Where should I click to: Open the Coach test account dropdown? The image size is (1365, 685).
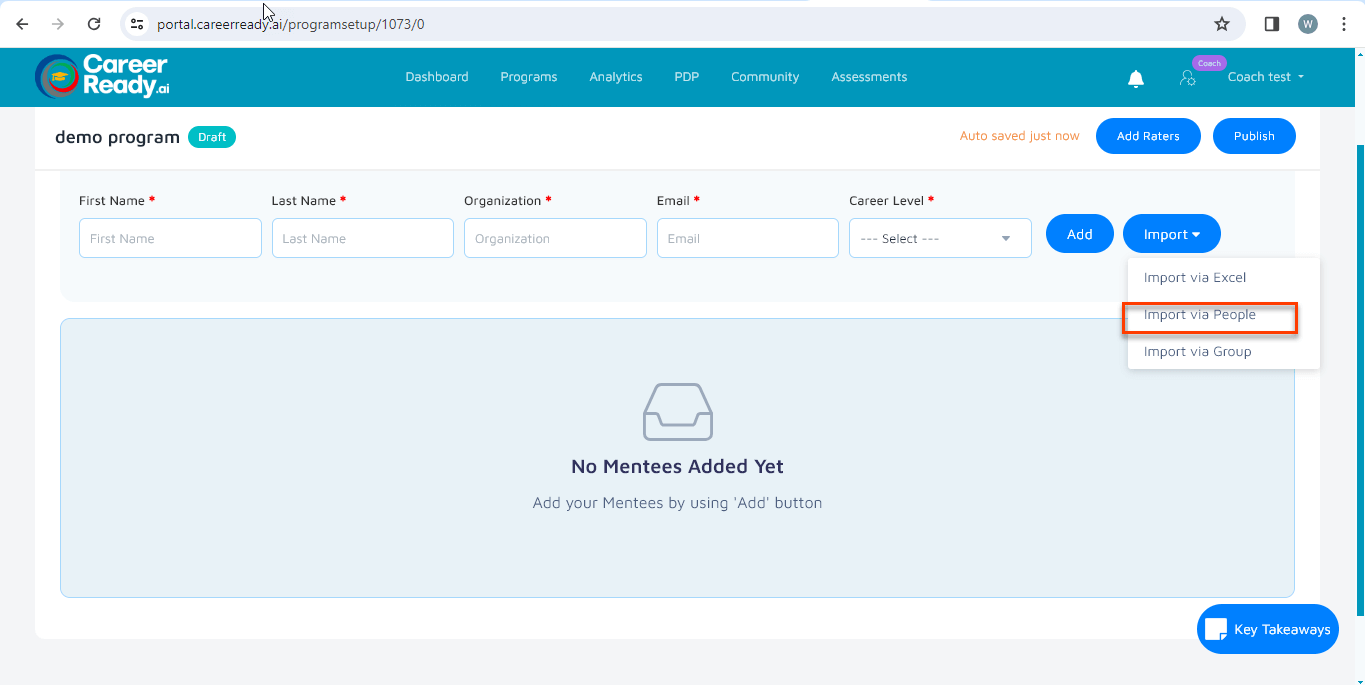pyautogui.click(x=1265, y=77)
